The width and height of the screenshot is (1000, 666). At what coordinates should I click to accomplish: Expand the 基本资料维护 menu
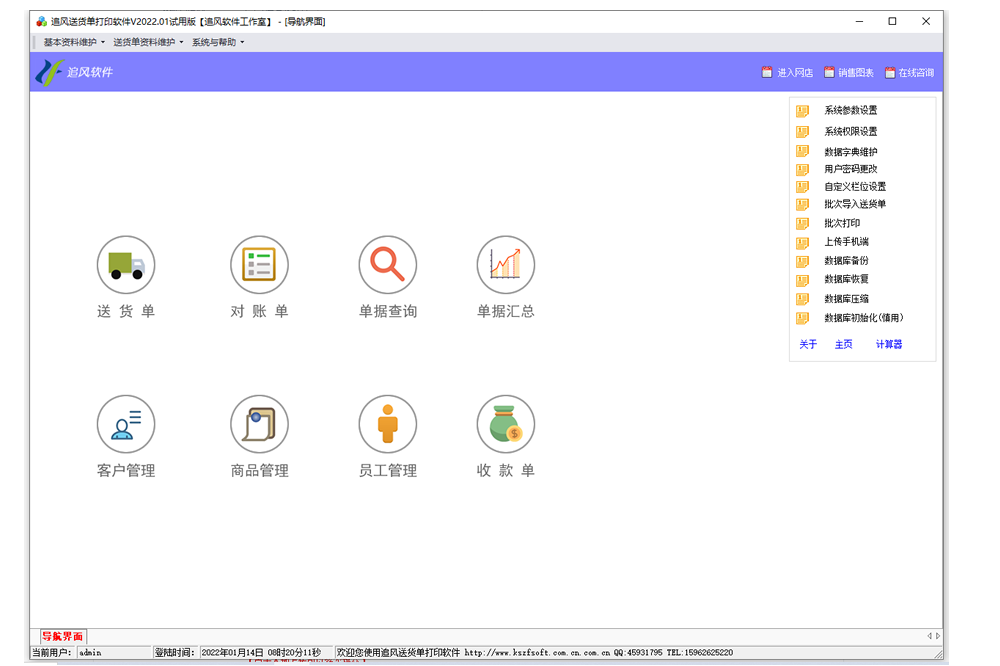(74, 42)
